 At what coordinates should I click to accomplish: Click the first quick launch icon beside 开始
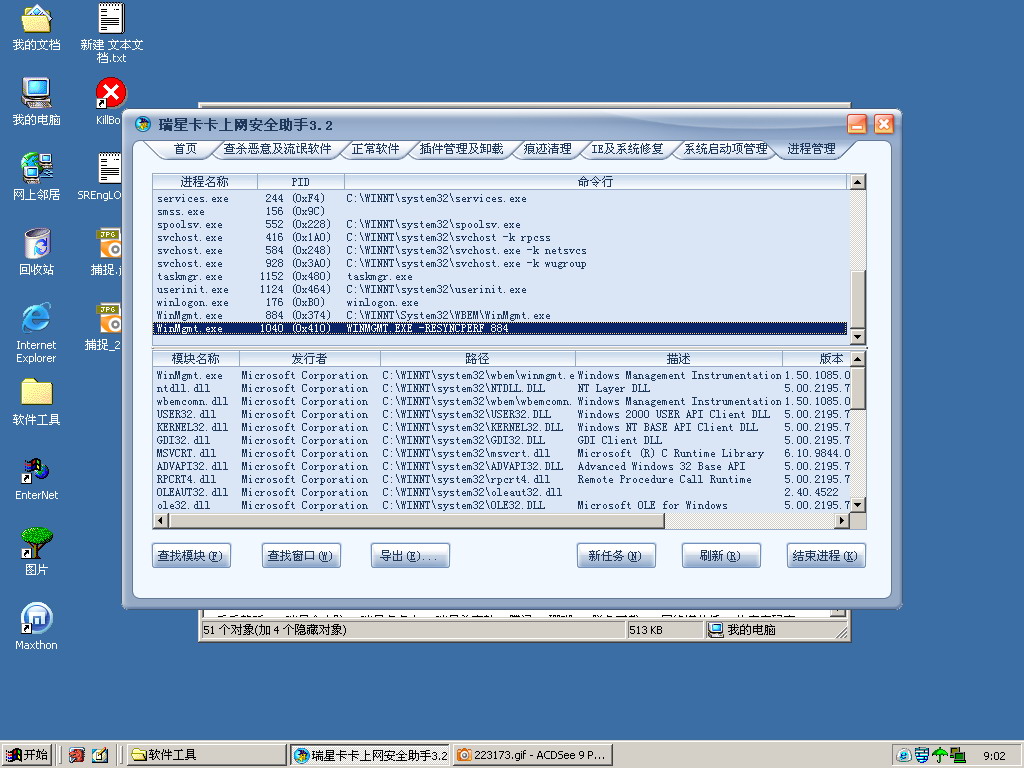point(76,755)
